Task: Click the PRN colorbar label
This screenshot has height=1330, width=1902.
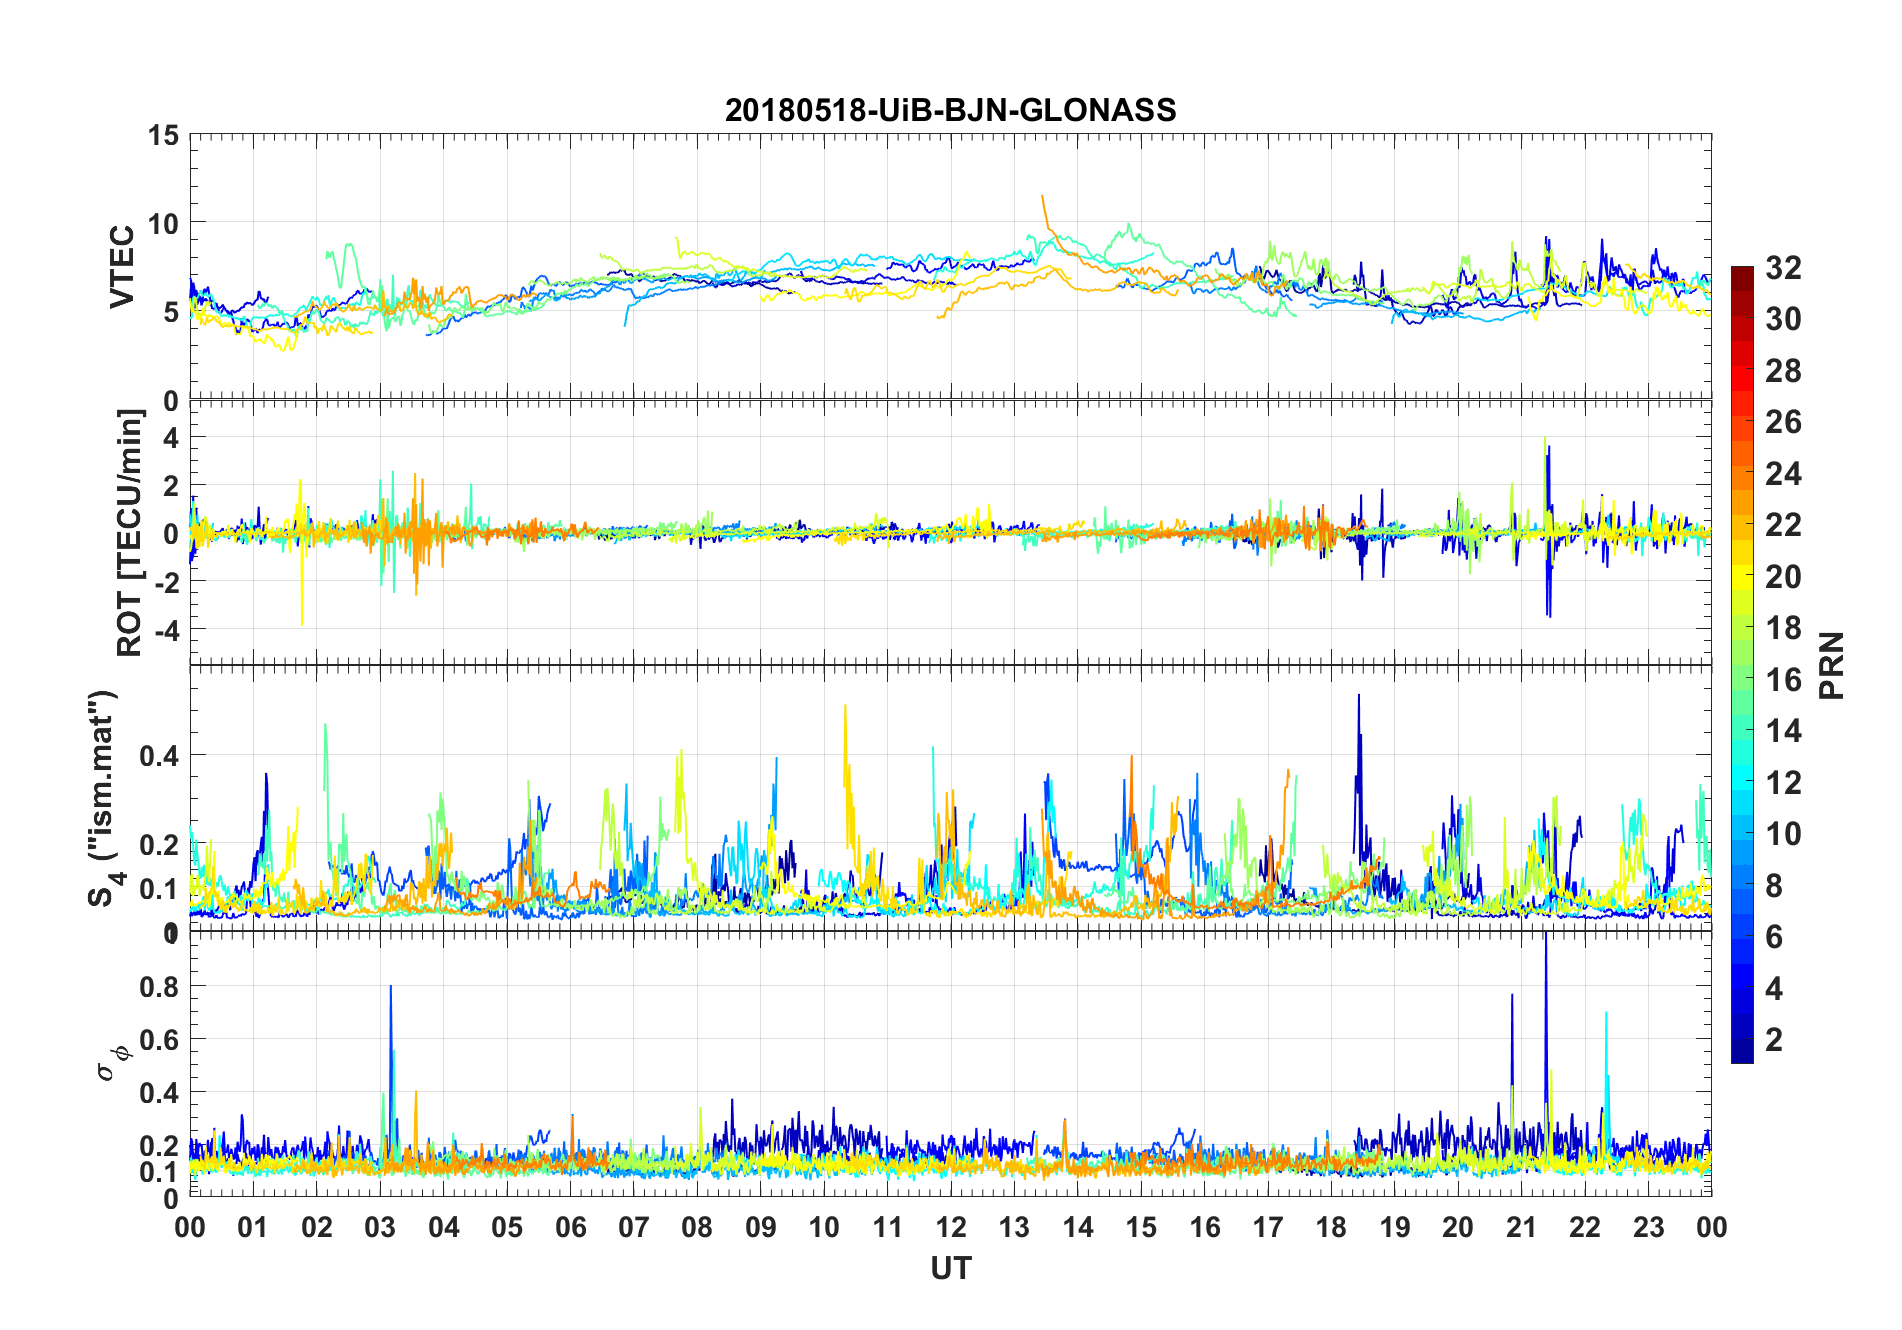Action: [1832, 665]
